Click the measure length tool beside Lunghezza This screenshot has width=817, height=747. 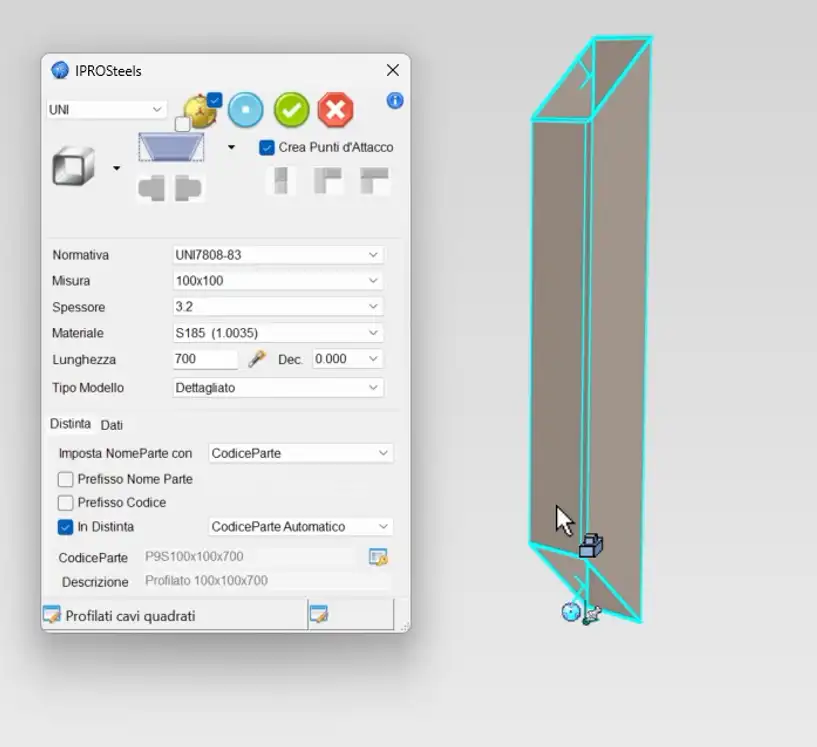(x=257, y=359)
